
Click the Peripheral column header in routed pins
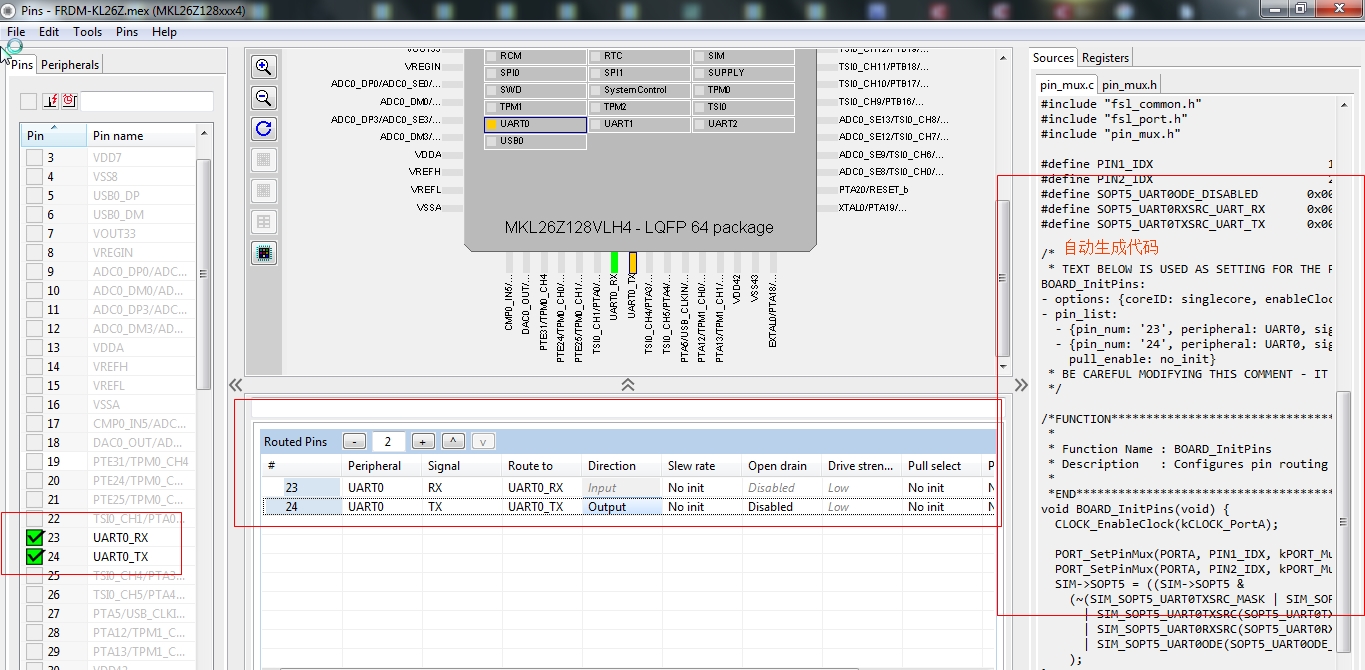coord(382,466)
